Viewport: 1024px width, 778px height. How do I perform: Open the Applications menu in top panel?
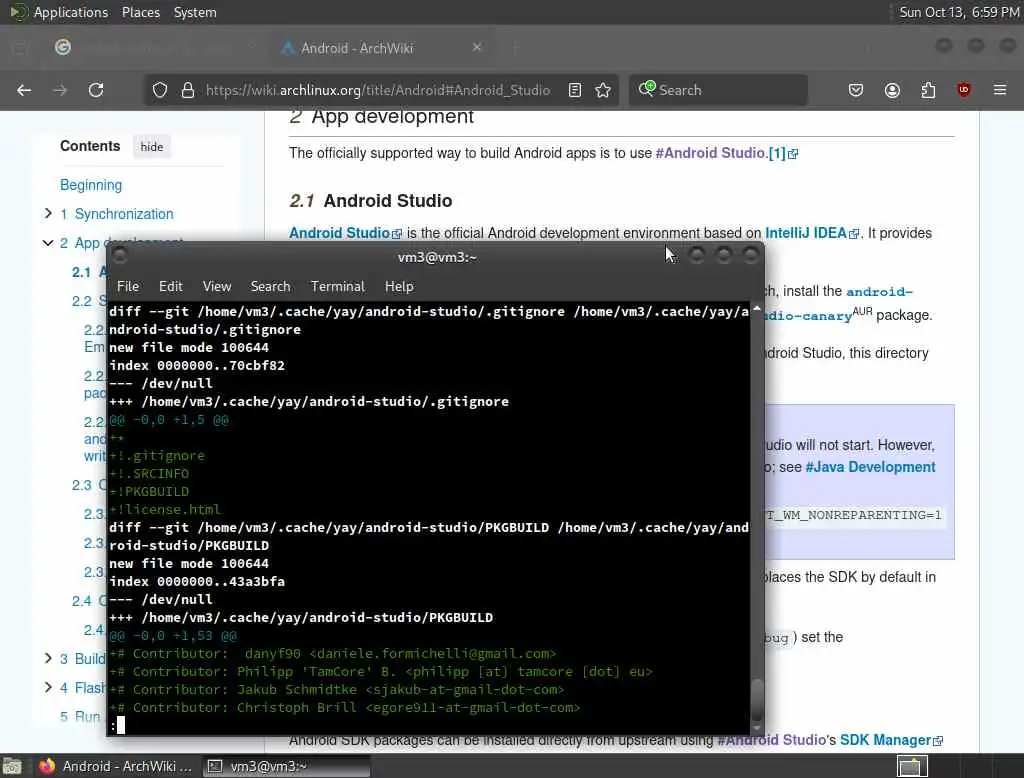click(x=71, y=12)
